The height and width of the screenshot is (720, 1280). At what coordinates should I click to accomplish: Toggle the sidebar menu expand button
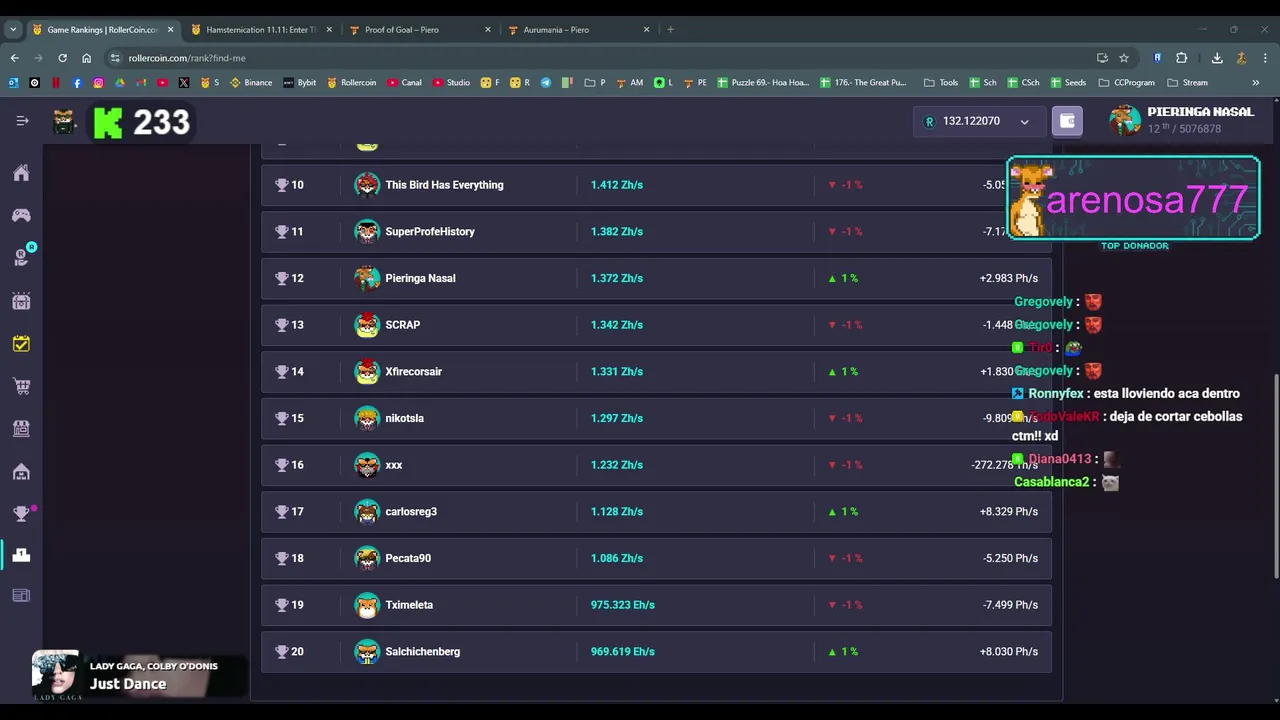[22, 121]
